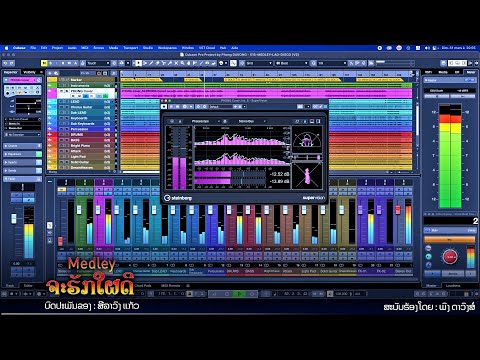Click the Phasescope module settings icon
Viewport: 480px width, 360px height.
pyautogui.click(x=225, y=121)
